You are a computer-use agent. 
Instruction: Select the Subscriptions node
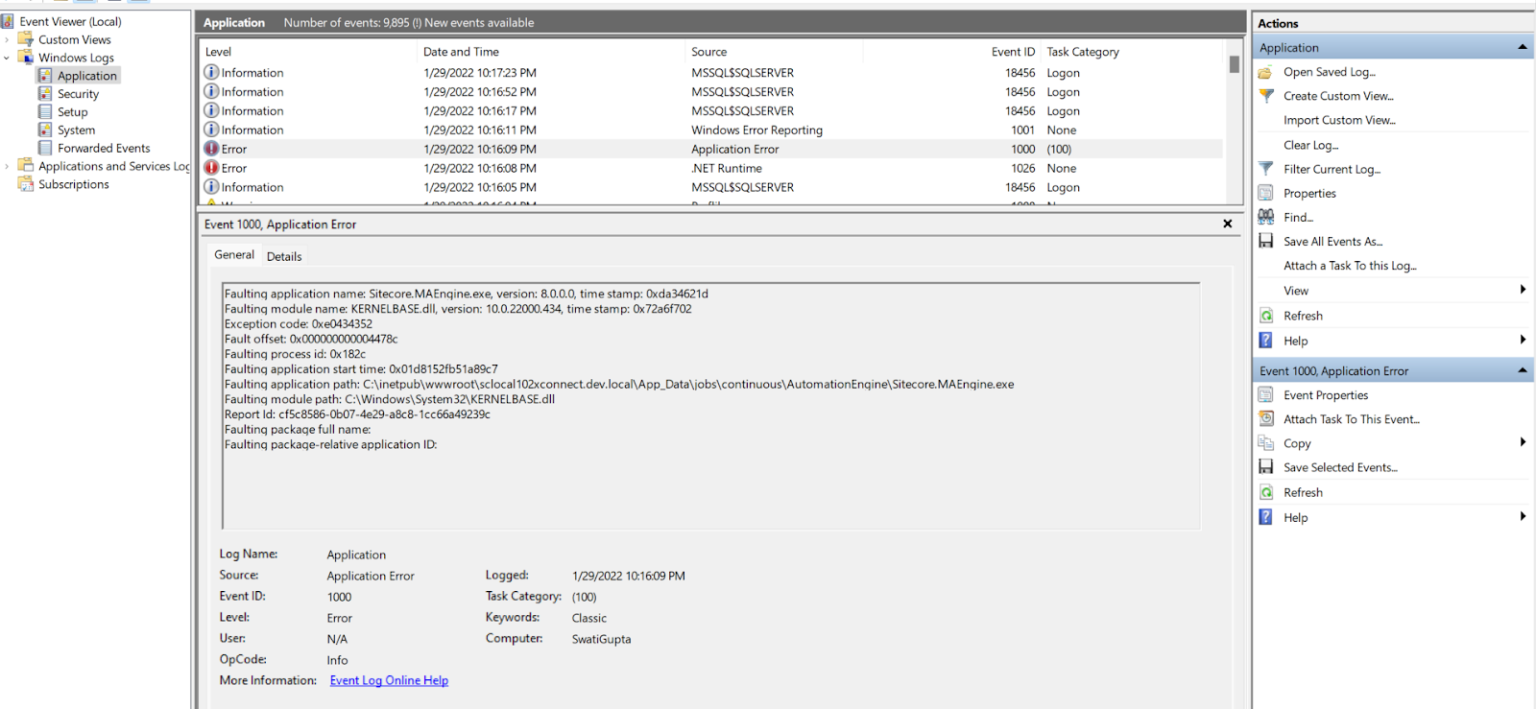tap(89, 184)
